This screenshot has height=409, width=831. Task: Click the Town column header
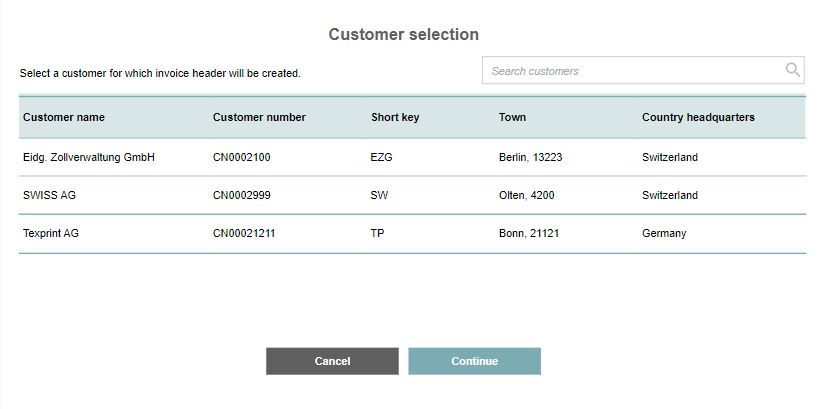pyautogui.click(x=512, y=117)
